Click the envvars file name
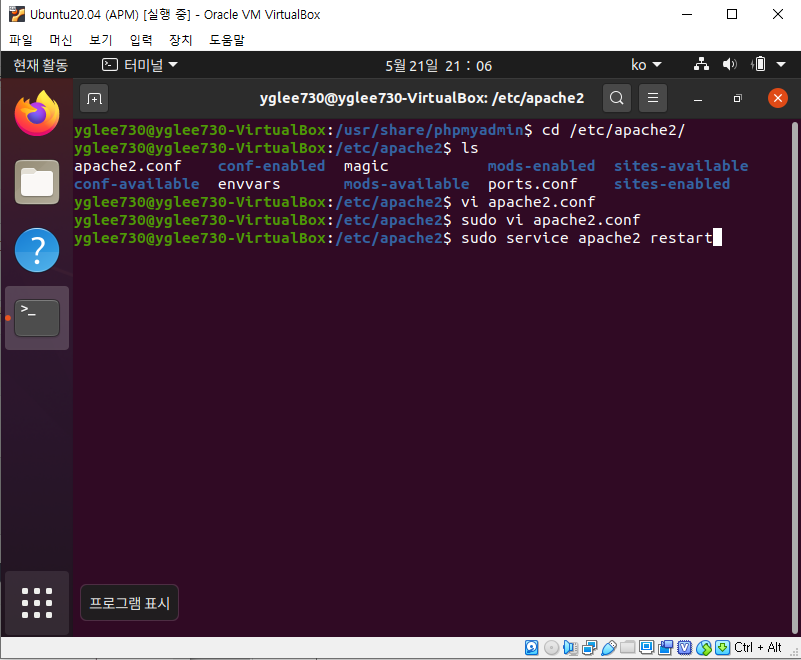This screenshot has height=660, width=801. point(249,184)
